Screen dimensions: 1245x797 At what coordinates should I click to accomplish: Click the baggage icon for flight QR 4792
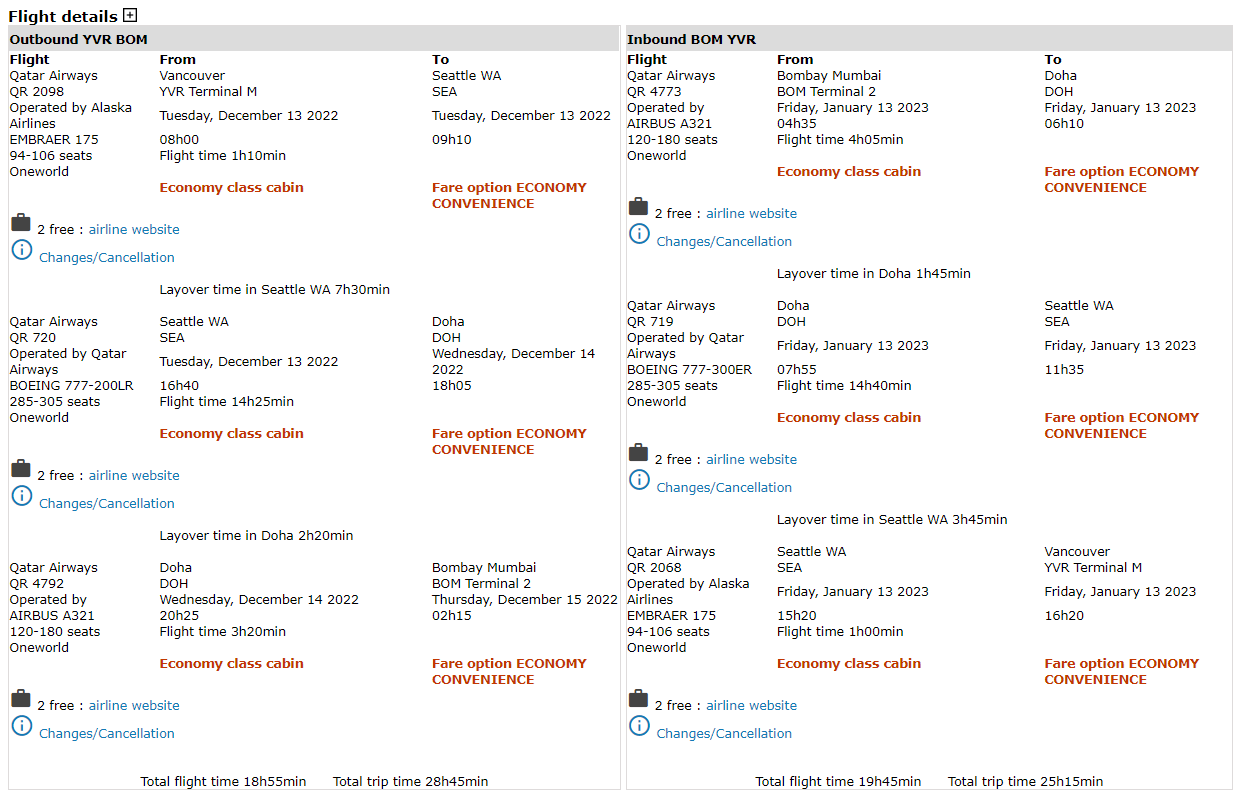[x=21, y=699]
